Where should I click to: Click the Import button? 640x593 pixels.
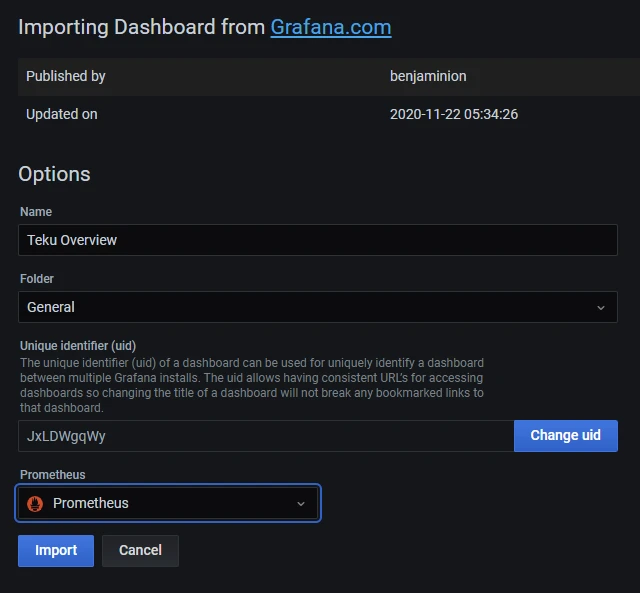[x=56, y=551]
